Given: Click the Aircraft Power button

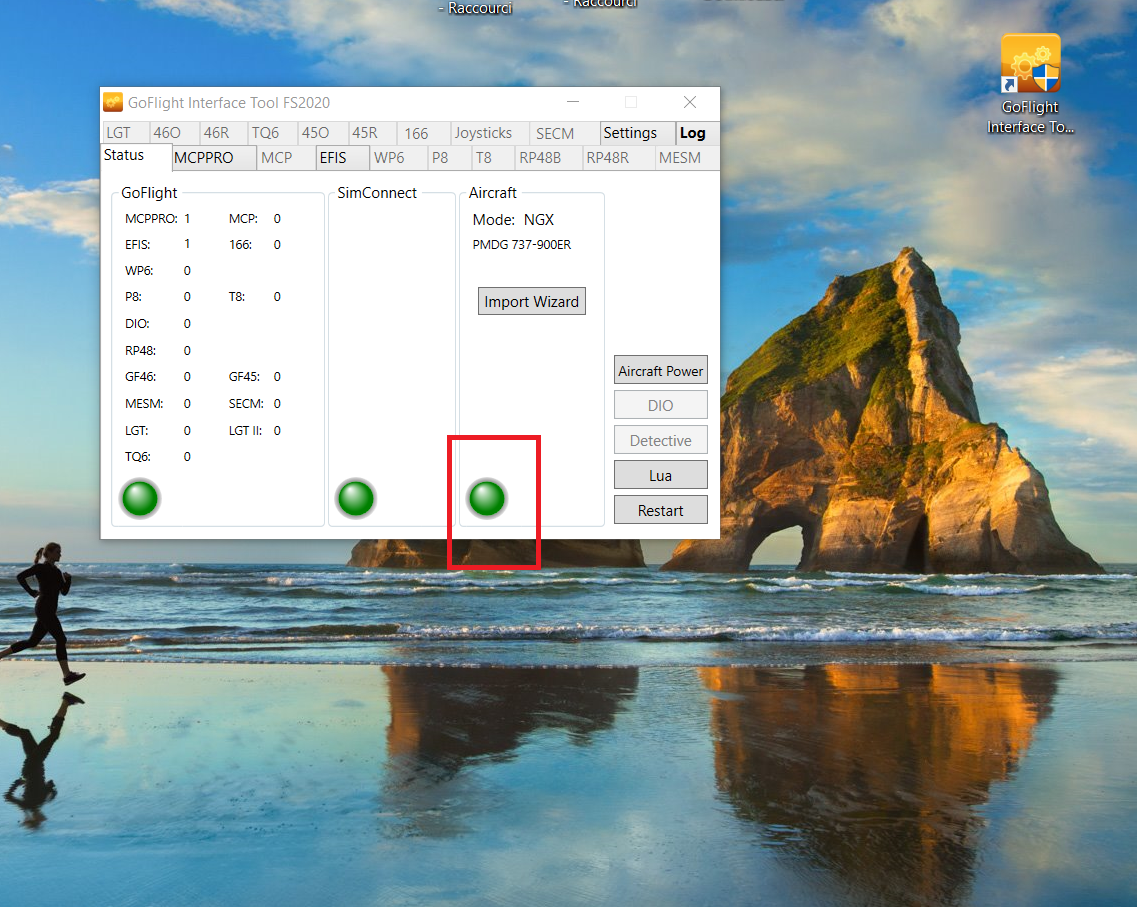Looking at the screenshot, I should click(661, 371).
